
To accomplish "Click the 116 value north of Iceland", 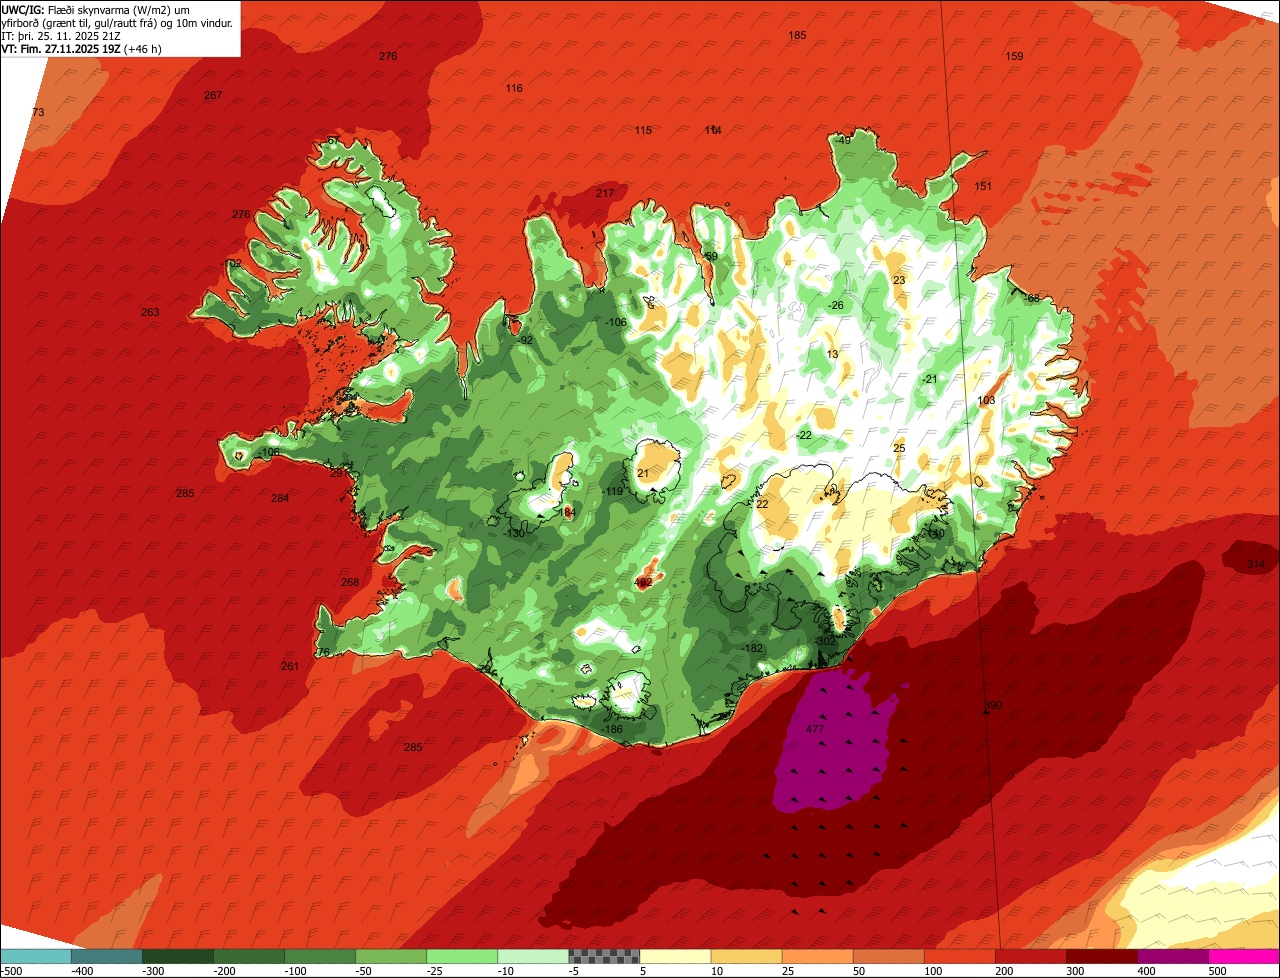I will tap(514, 89).
